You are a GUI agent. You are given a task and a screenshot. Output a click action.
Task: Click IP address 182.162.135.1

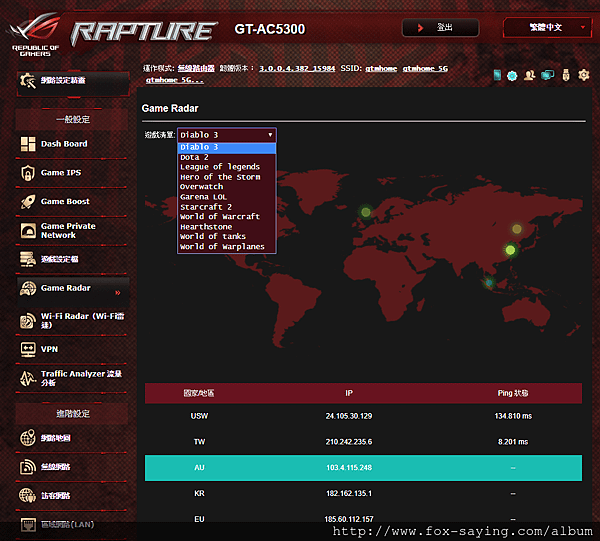point(349,494)
